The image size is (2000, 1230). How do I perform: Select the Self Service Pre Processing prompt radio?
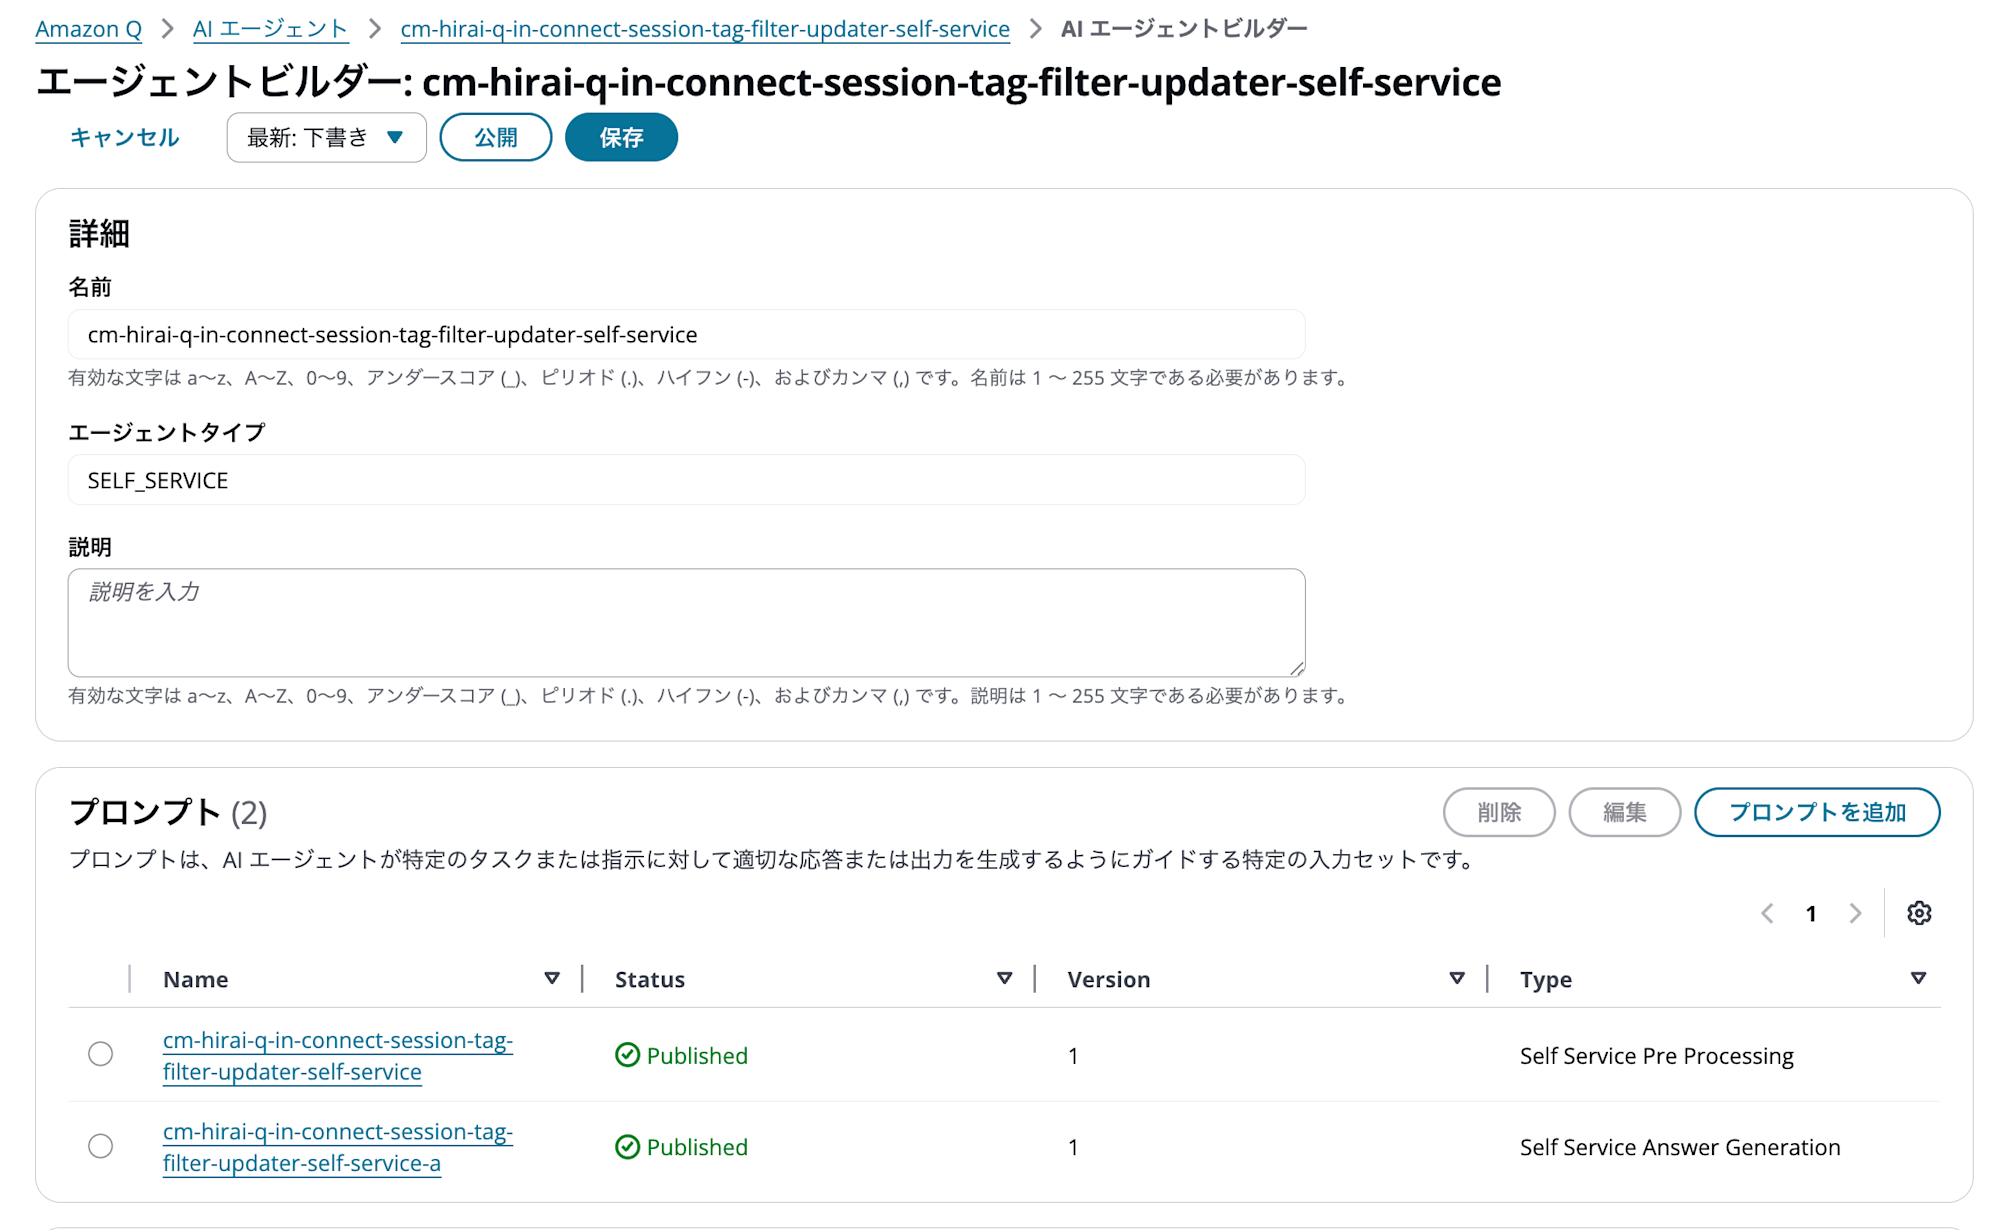(100, 1054)
